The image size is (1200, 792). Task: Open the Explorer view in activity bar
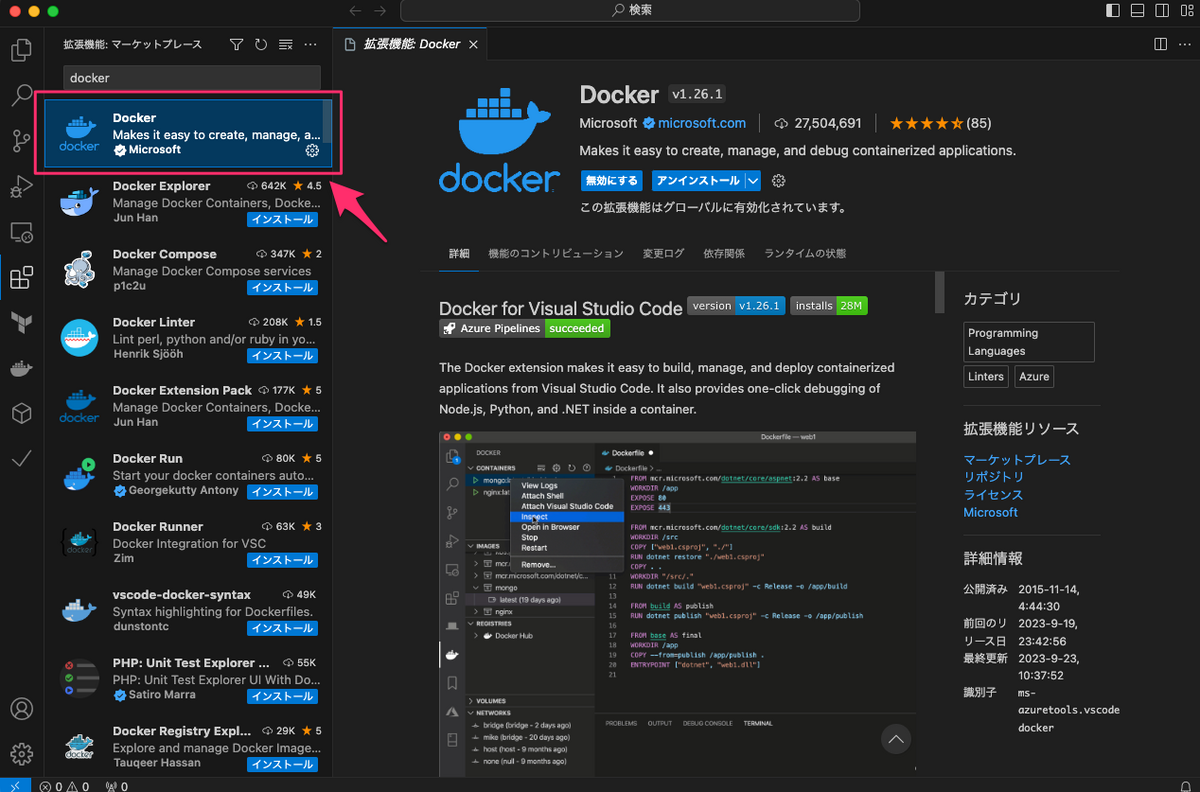coord(21,50)
